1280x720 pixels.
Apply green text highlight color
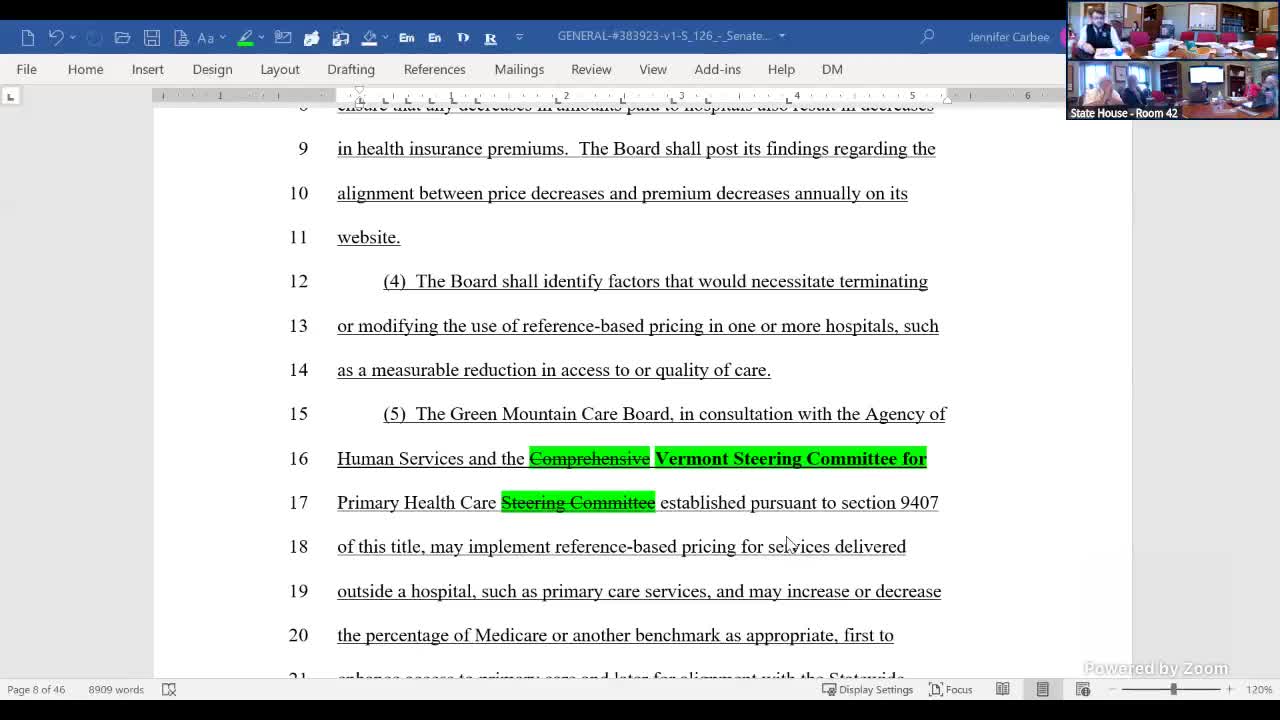pyautogui.click(x=245, y=37)
